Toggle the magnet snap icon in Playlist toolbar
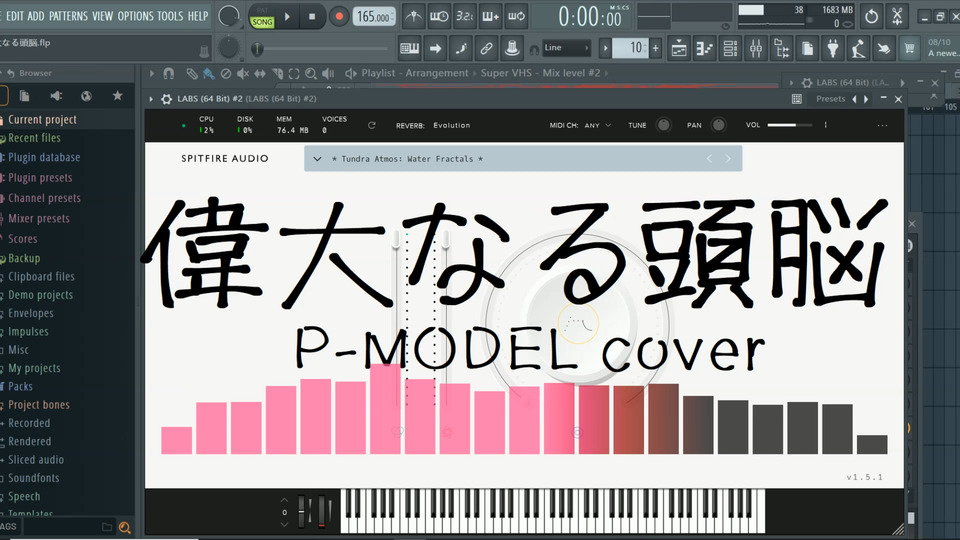Screen dimensions: 960x540 pos(168,73)
